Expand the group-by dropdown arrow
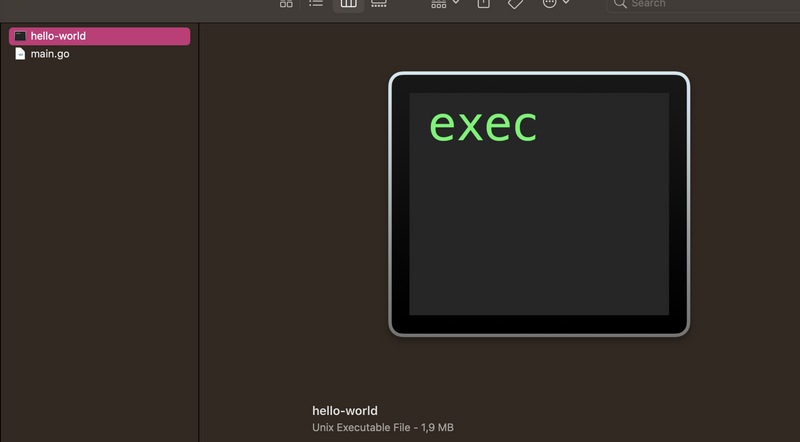The width and height of the screenshot is (800, 442). (x=456, y=4)
